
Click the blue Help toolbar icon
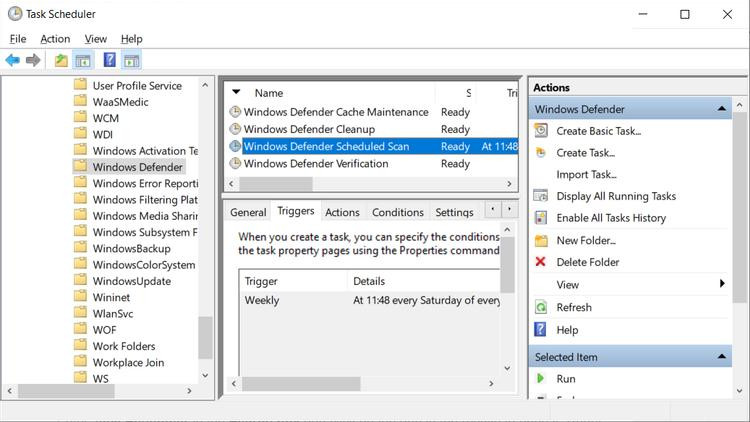tap(110, 60)
